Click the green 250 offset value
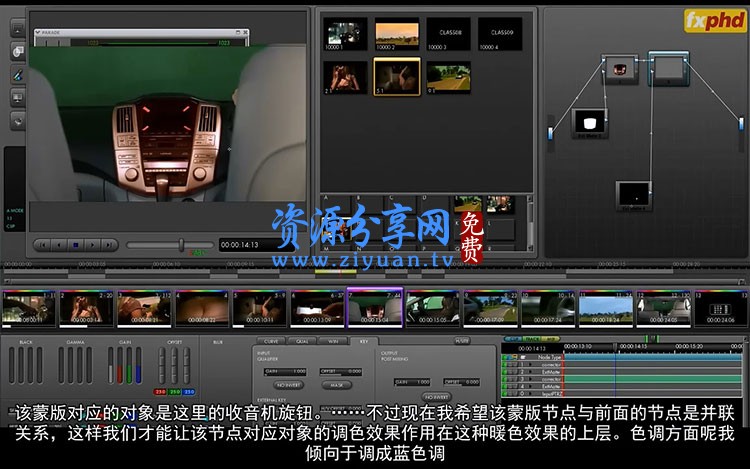The width and height of the screenshot is (750, 469). [175, 392]
